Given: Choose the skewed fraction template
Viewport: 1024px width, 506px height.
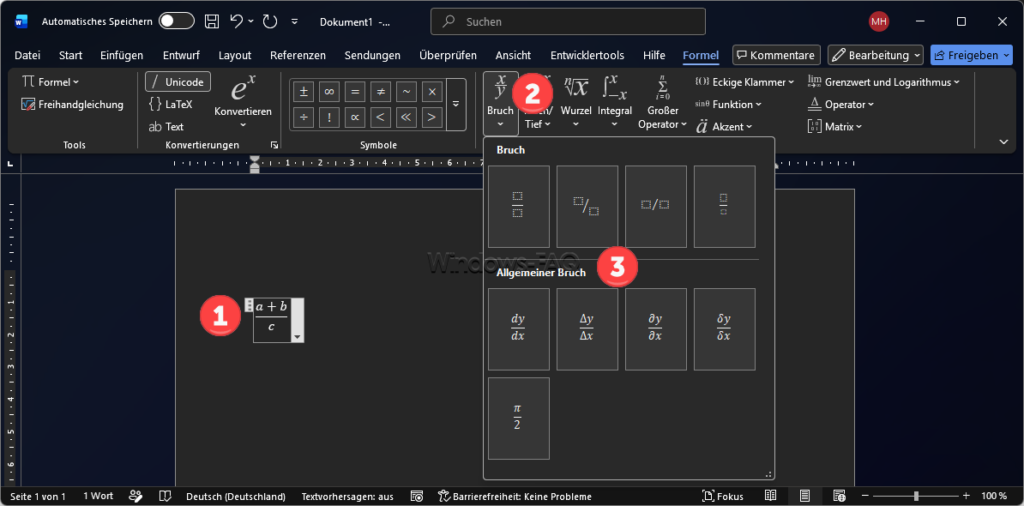Looking at the screenshot, I should pos(587,206).
